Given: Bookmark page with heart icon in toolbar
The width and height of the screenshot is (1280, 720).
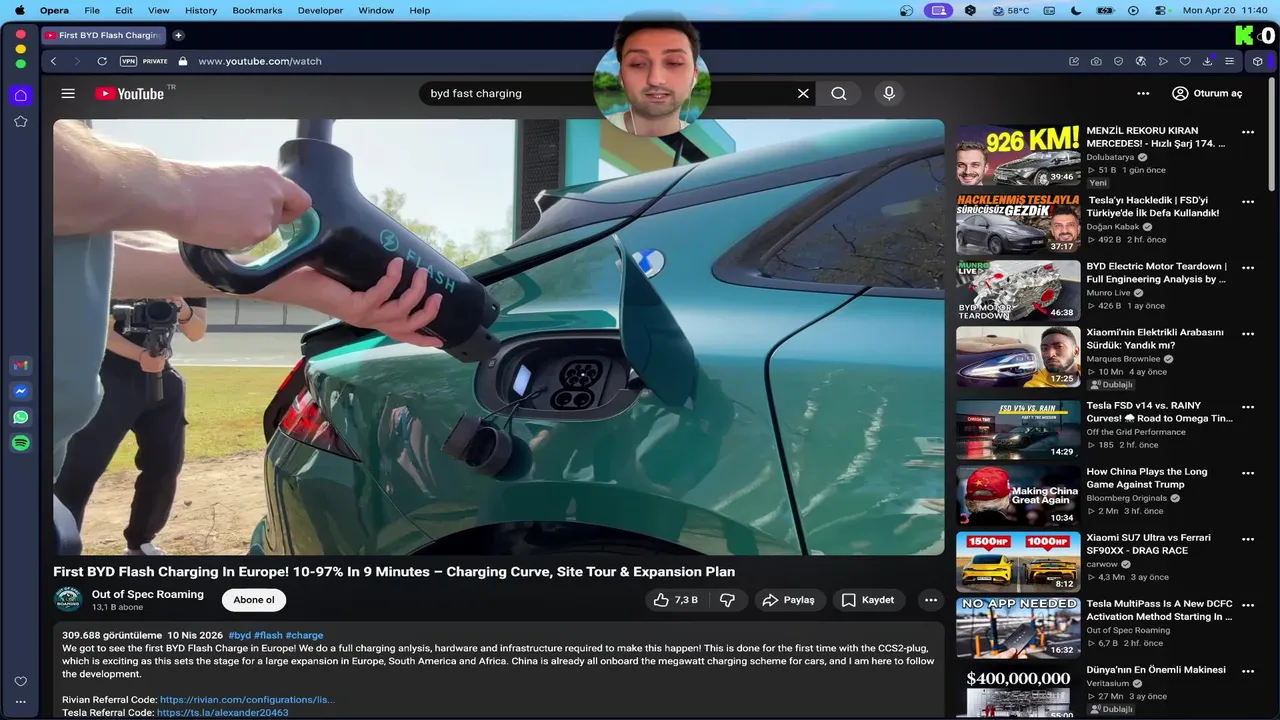Looking at the screenshot, I should (1185, 61).
